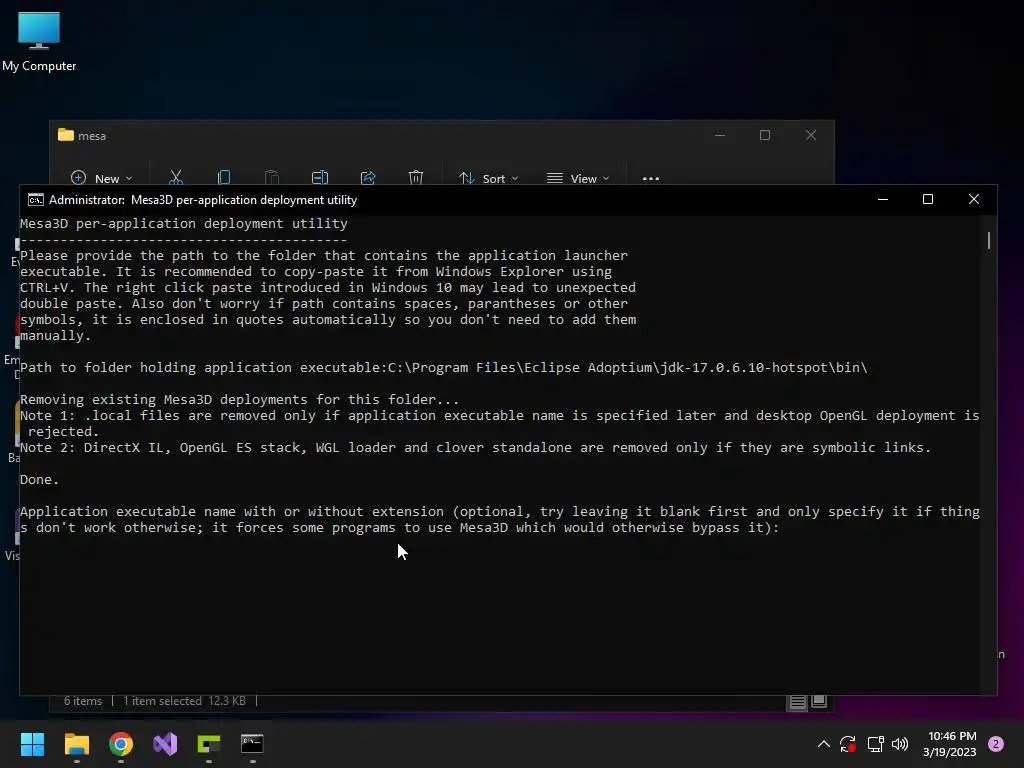The image size is (1024, 768).
Task: Maximize the Mesa3D deployment utility console
Action: pos(927,199)
